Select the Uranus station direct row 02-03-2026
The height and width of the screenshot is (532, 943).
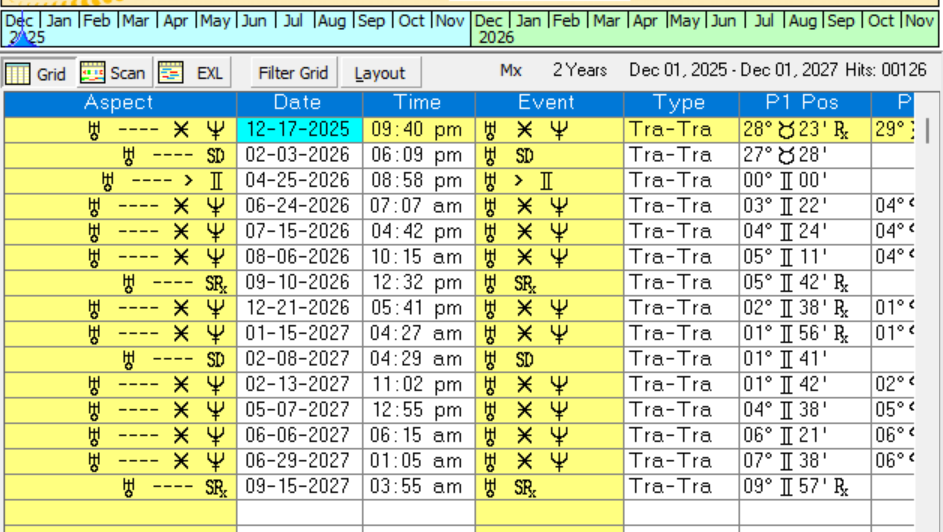[298, 155]
